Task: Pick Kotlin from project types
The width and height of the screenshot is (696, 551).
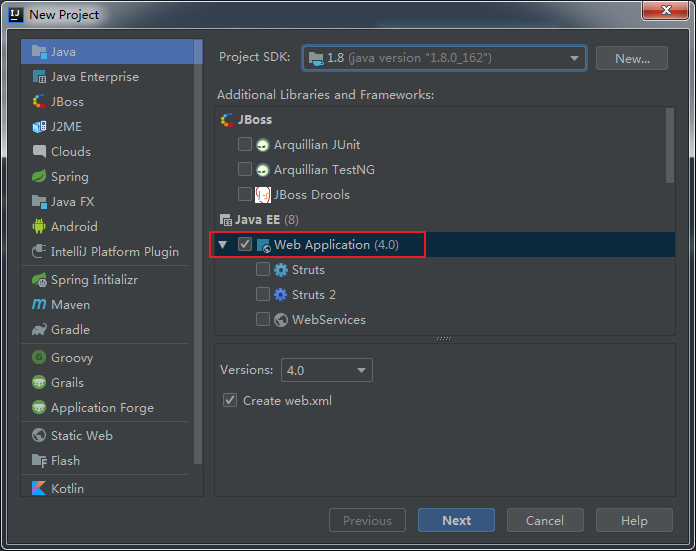Action: coord(67,488)
